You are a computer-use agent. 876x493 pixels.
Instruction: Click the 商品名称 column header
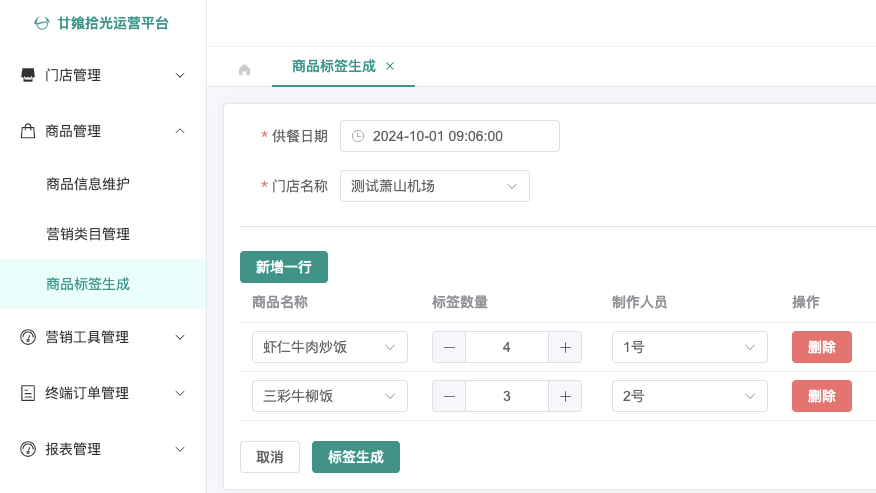[280, 302]
